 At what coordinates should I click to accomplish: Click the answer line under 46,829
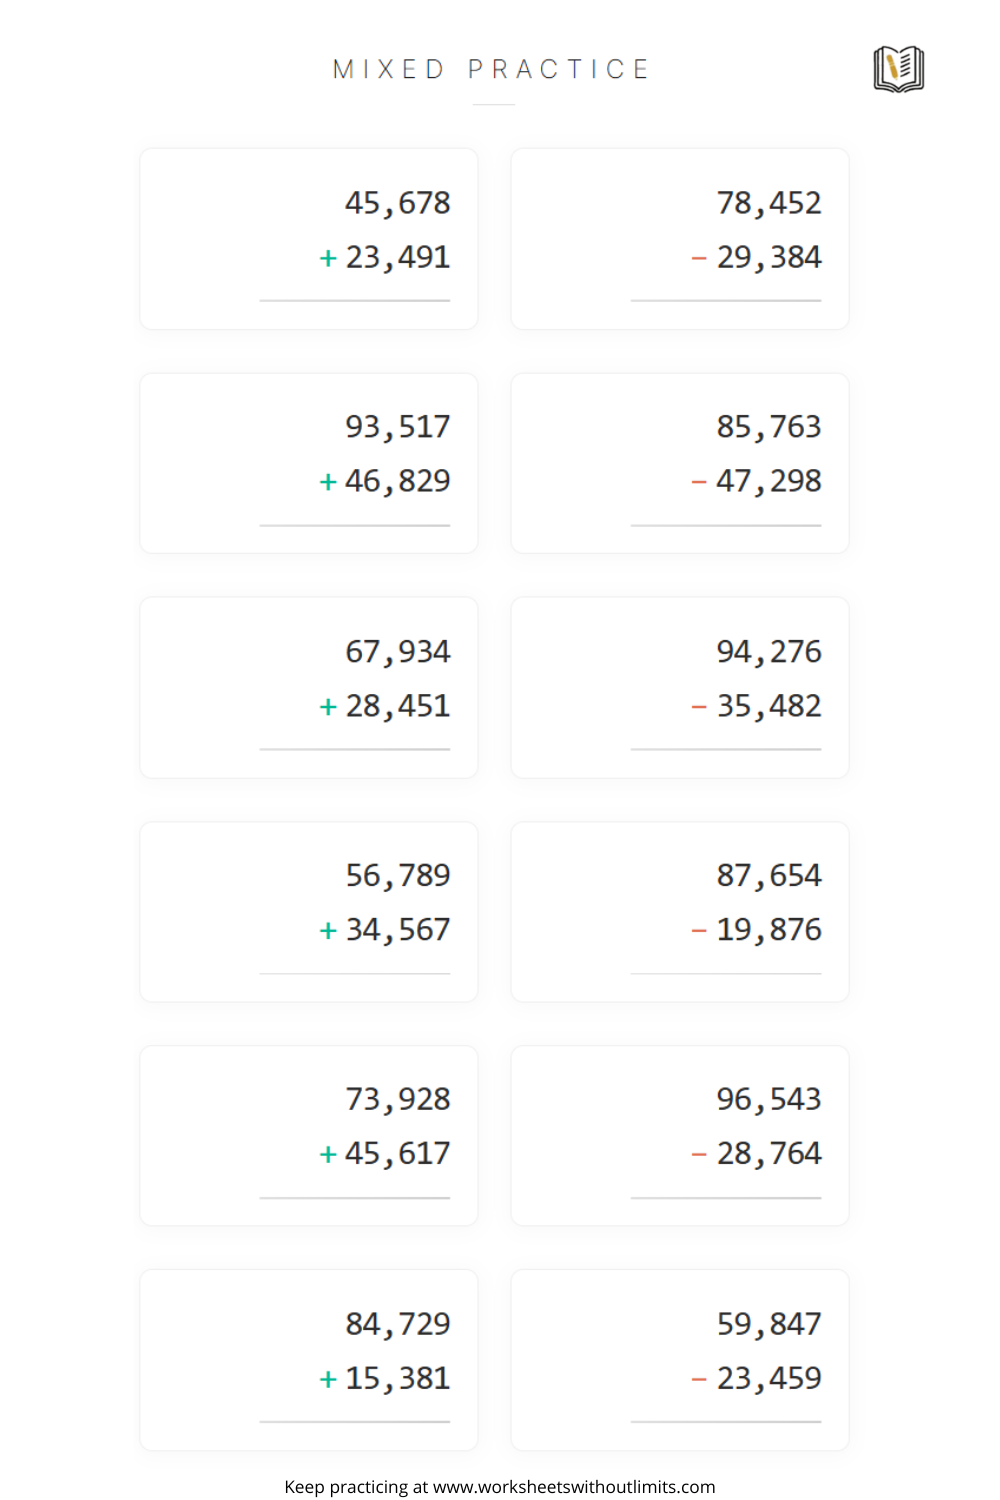tap(355, 525)
